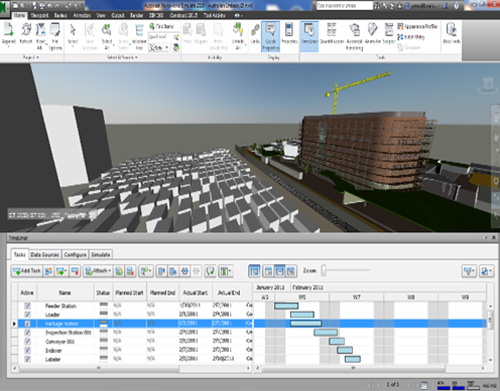The width and height of the screenshot is (500, 391).
Task: Expand the Project panel dropdown
Action: pyautogui.click(x=31, y=57)
